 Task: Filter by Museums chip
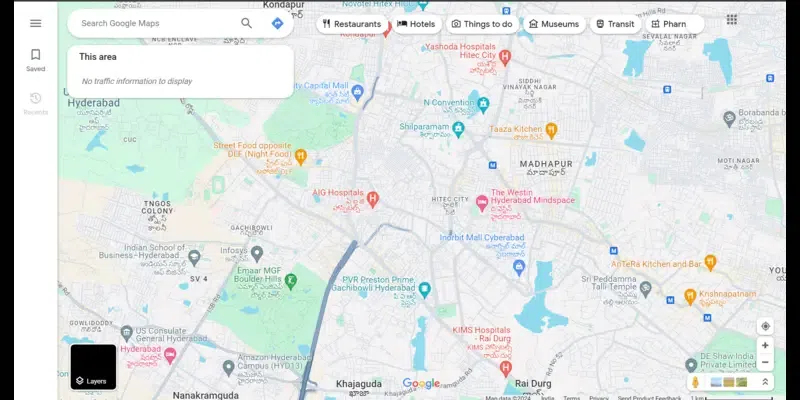pyautogui.click(x=555, y=24)
